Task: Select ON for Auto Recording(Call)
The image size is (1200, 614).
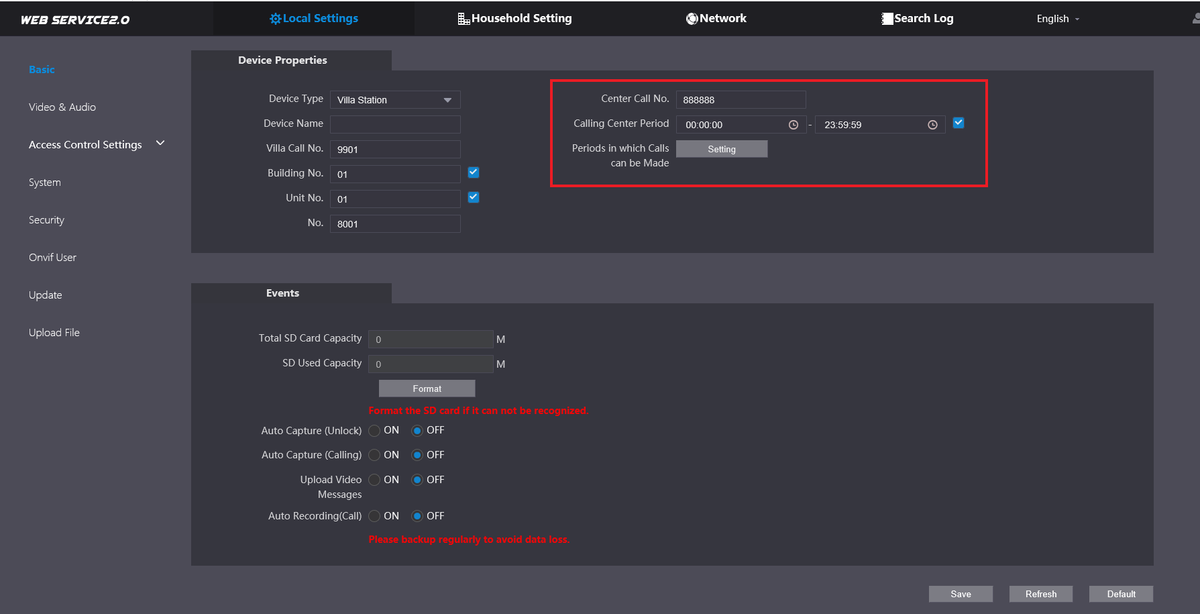Action: point(374,517)
